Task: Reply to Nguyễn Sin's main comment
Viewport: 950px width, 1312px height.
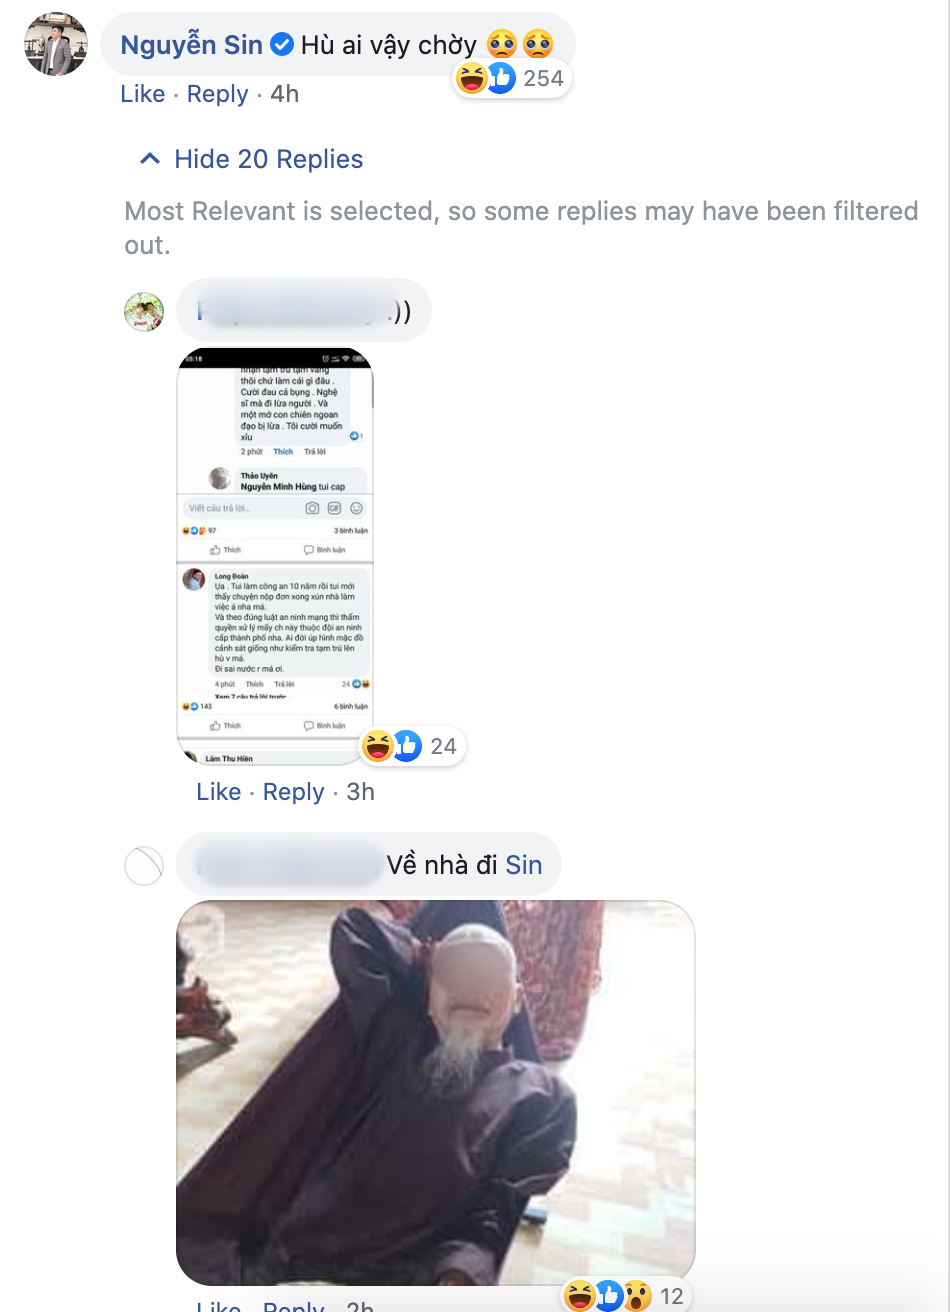Action: [x=217, y=94]
